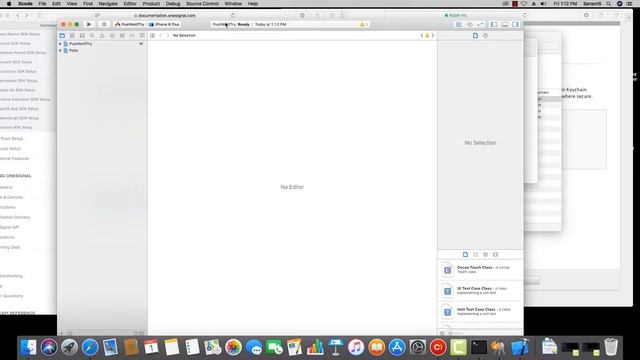Open the Symbol navigator

(x=82, y=36)
